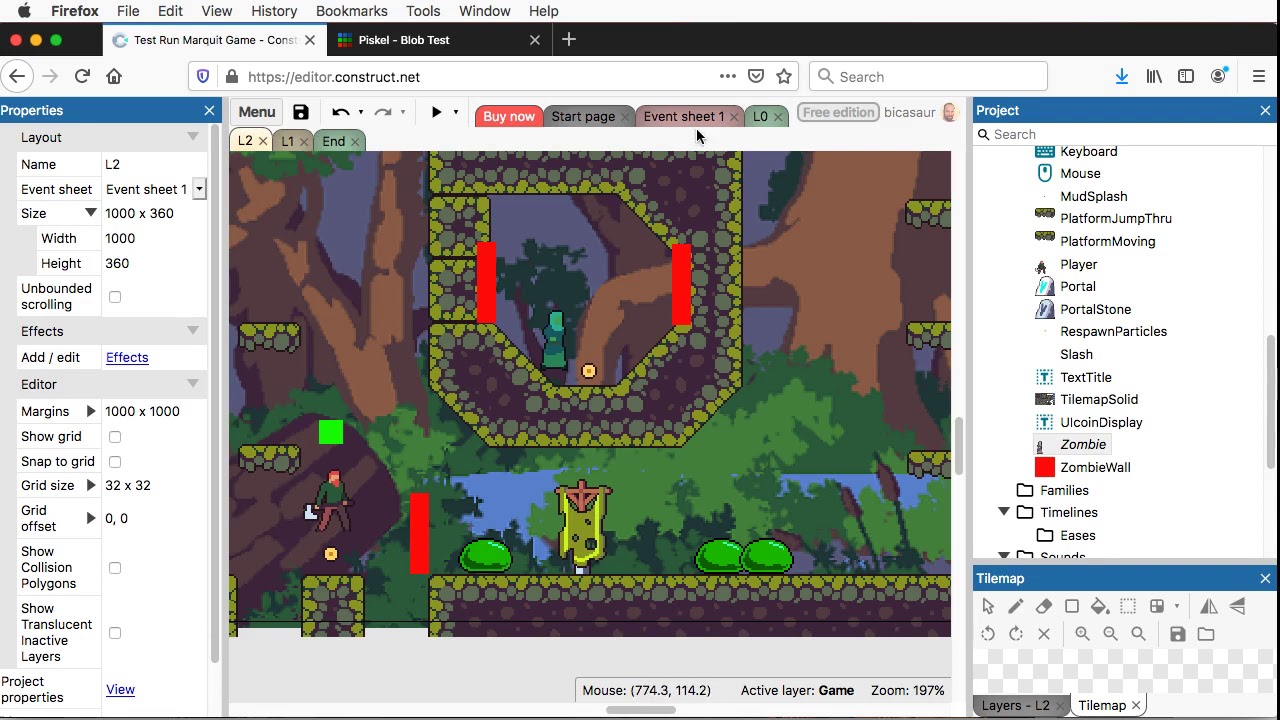Redo the editor action
The width and height of the screenshot is (1280, 720).
[x=382, y=112]
